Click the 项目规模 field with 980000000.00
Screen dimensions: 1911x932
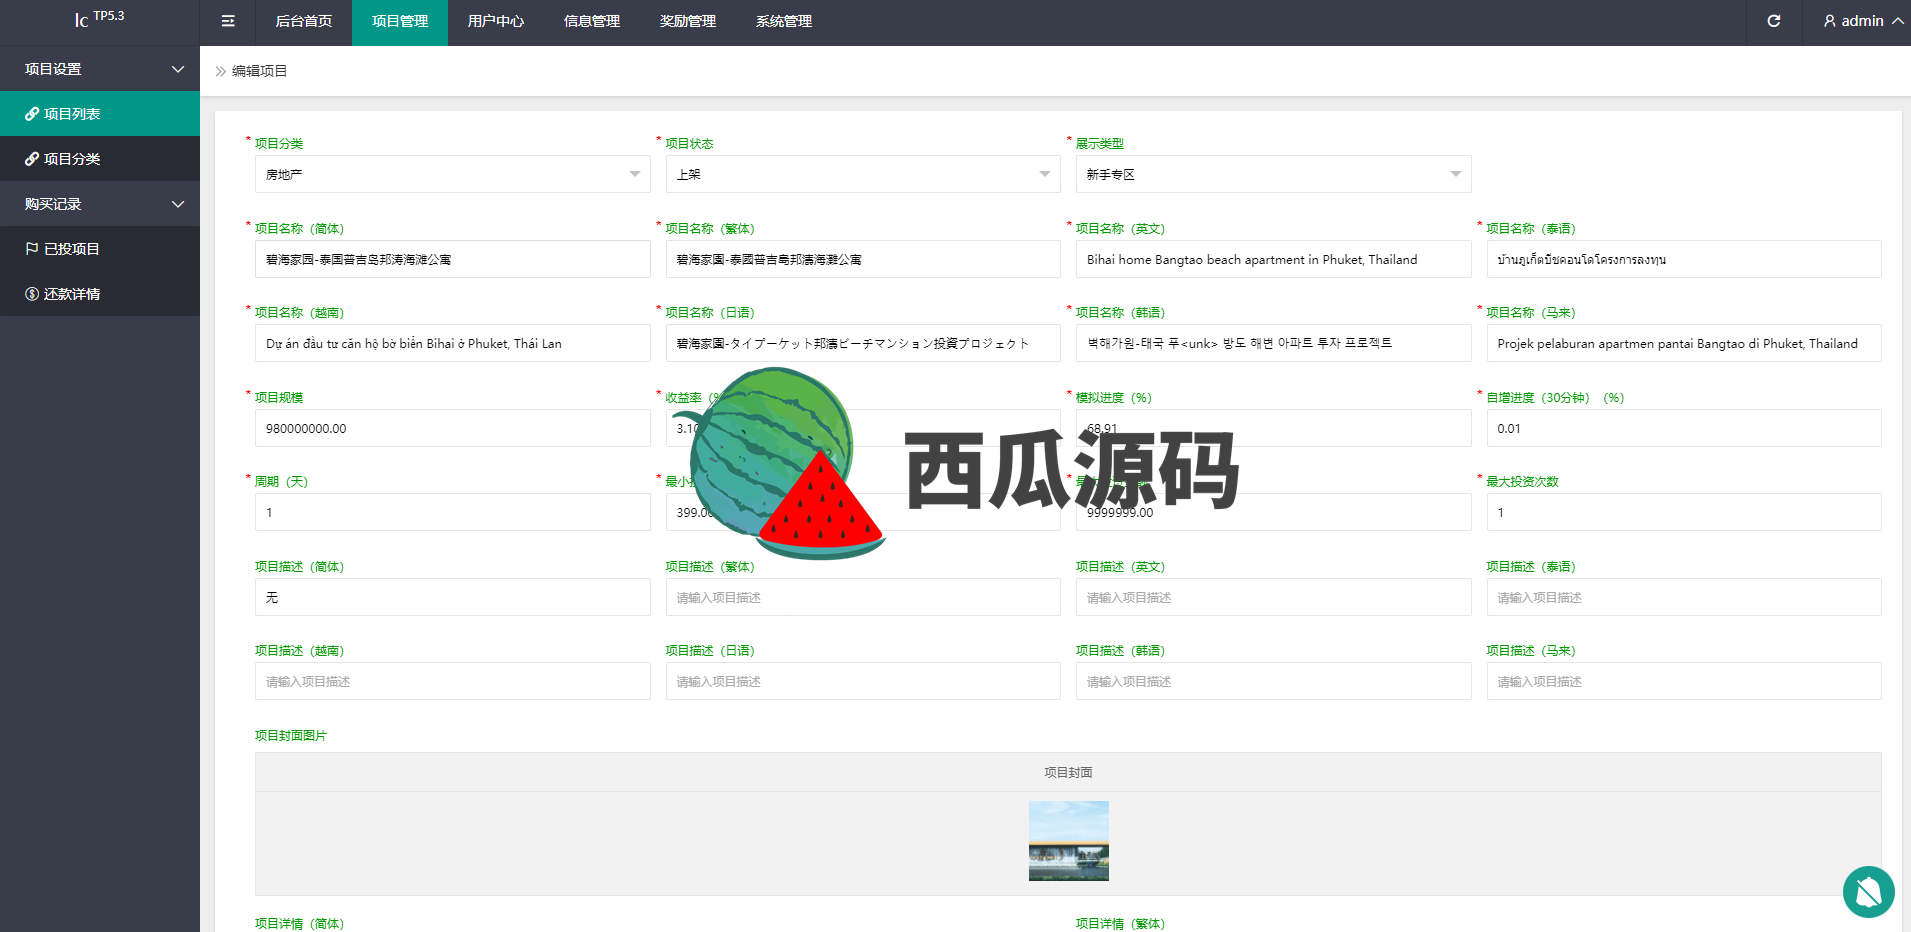pyautogui.click(x=453, y=428)
